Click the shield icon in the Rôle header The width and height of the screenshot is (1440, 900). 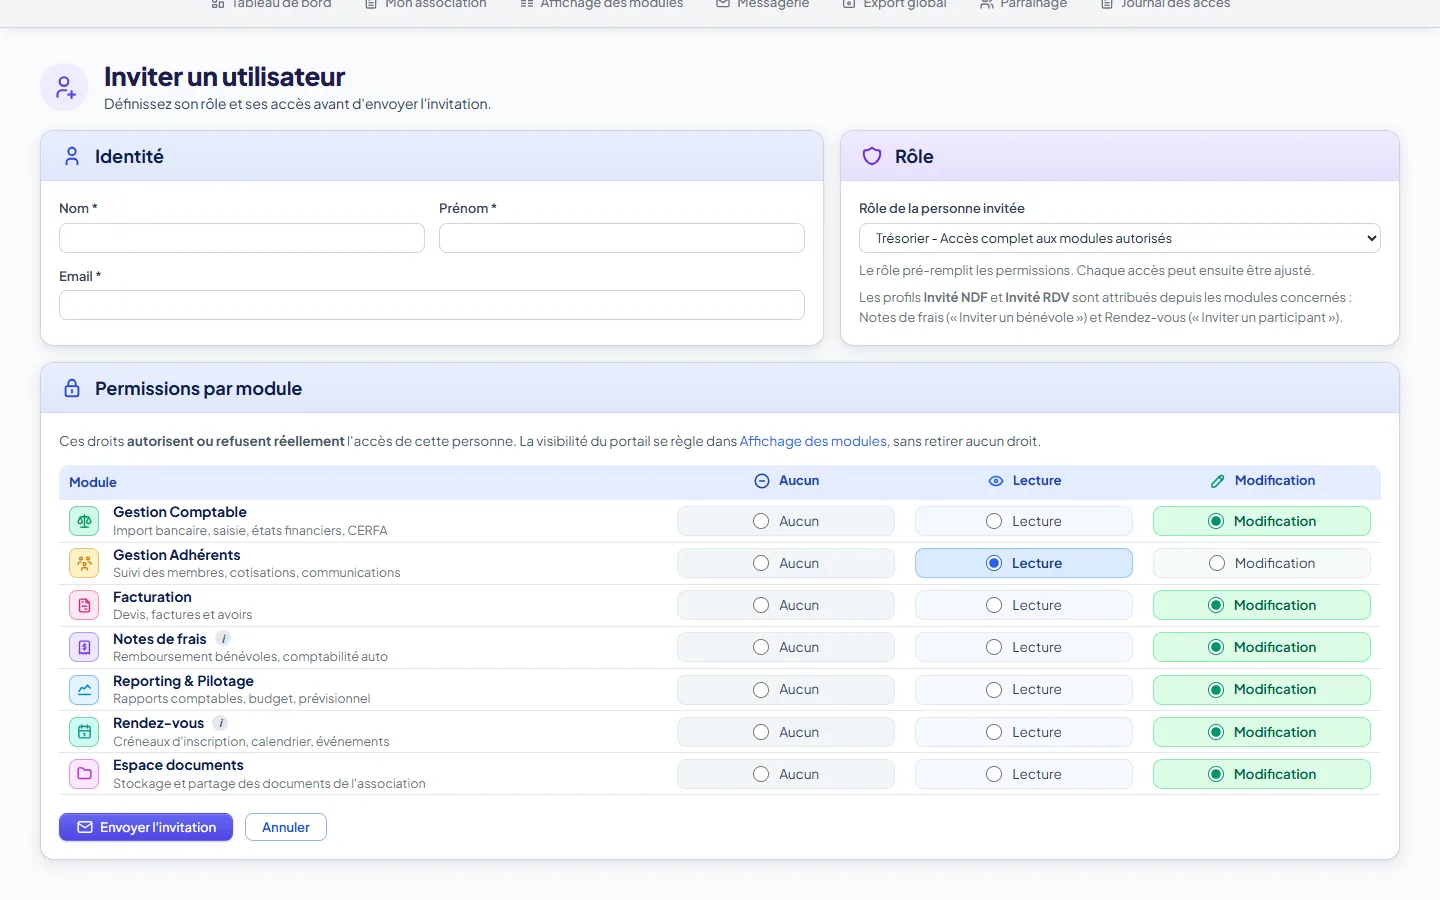[x=872, y=156]
